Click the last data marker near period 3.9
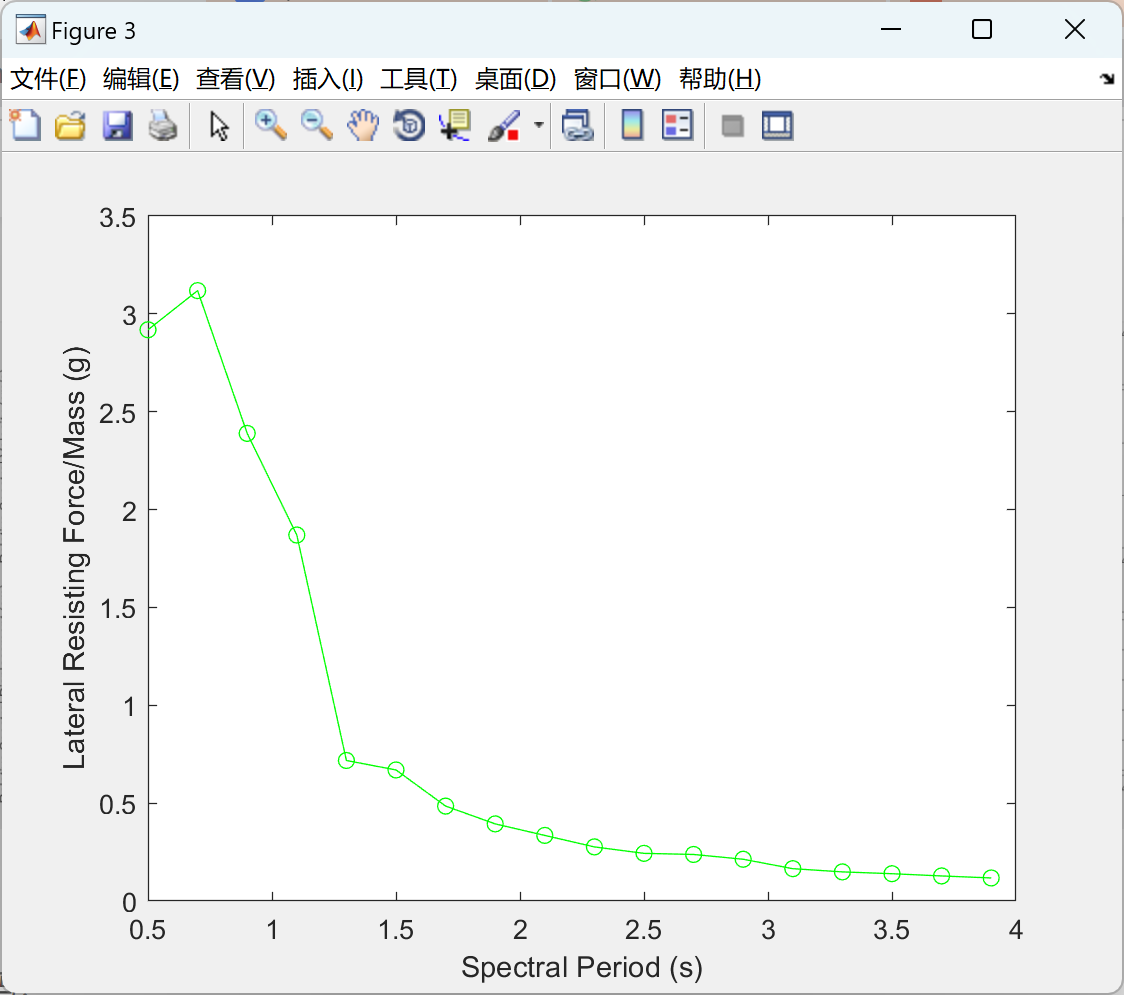The image size is (1124, 995). click(x=991, y=878)
